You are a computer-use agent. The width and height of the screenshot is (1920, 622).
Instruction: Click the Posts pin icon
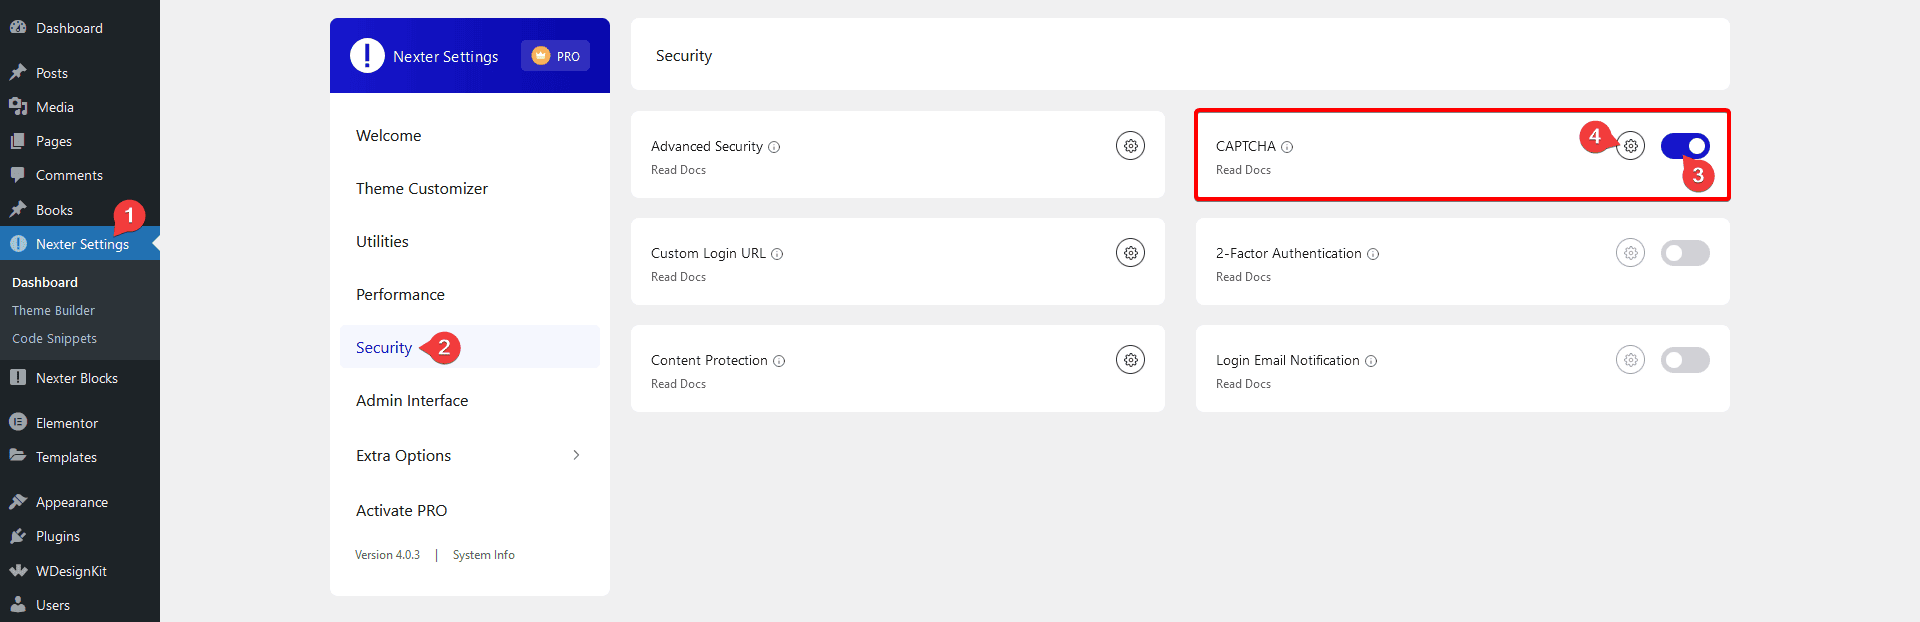click(x=18, y=72)
